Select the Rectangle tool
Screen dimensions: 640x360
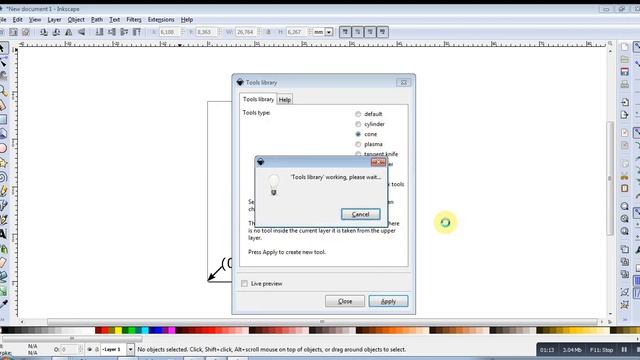pos(3,119)
